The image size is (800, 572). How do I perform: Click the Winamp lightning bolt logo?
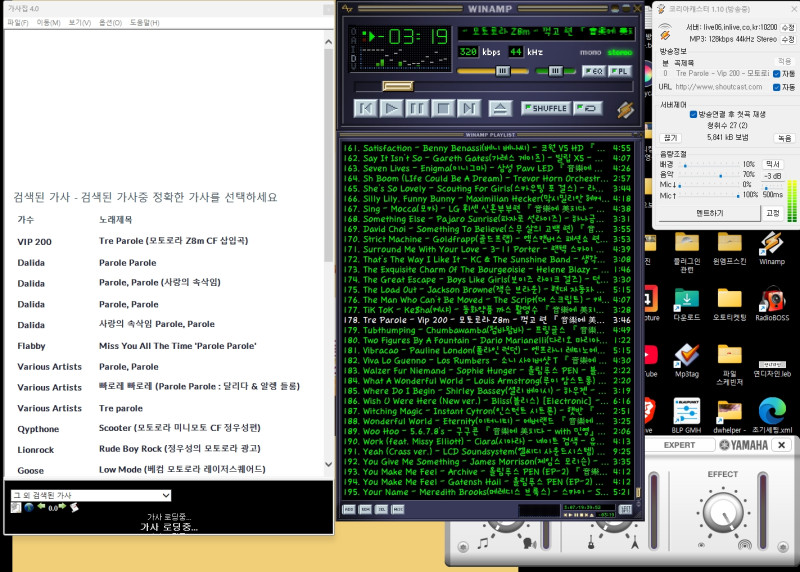(625, 108)
